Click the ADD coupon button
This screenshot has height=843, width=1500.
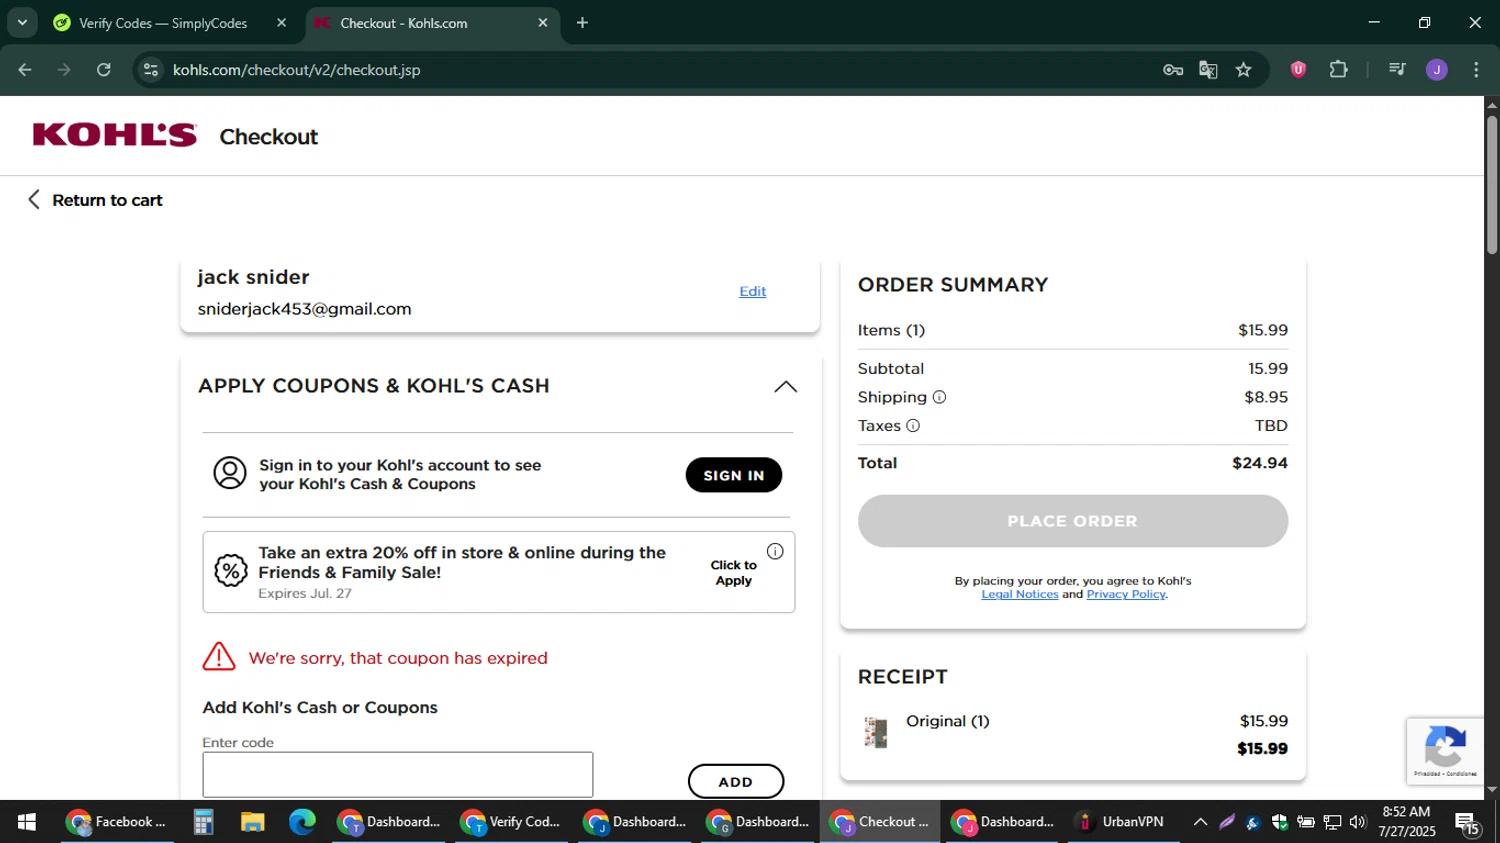tap(736, 782)
